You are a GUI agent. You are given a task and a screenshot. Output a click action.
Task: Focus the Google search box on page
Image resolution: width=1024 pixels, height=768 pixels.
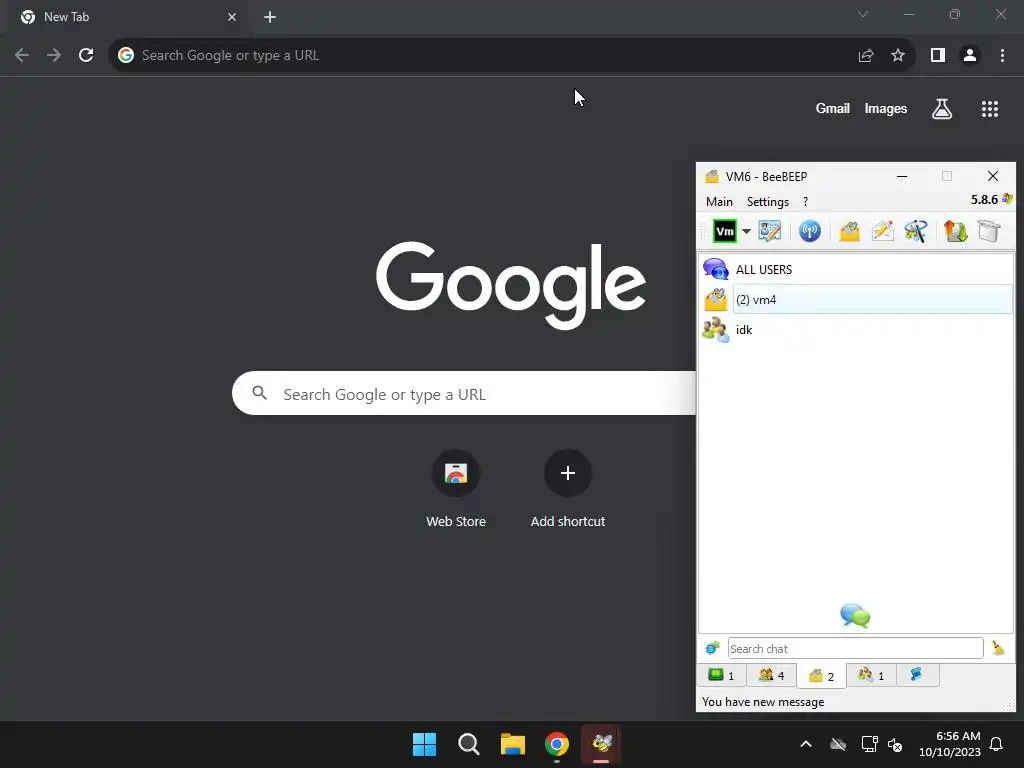click(464, 393)
